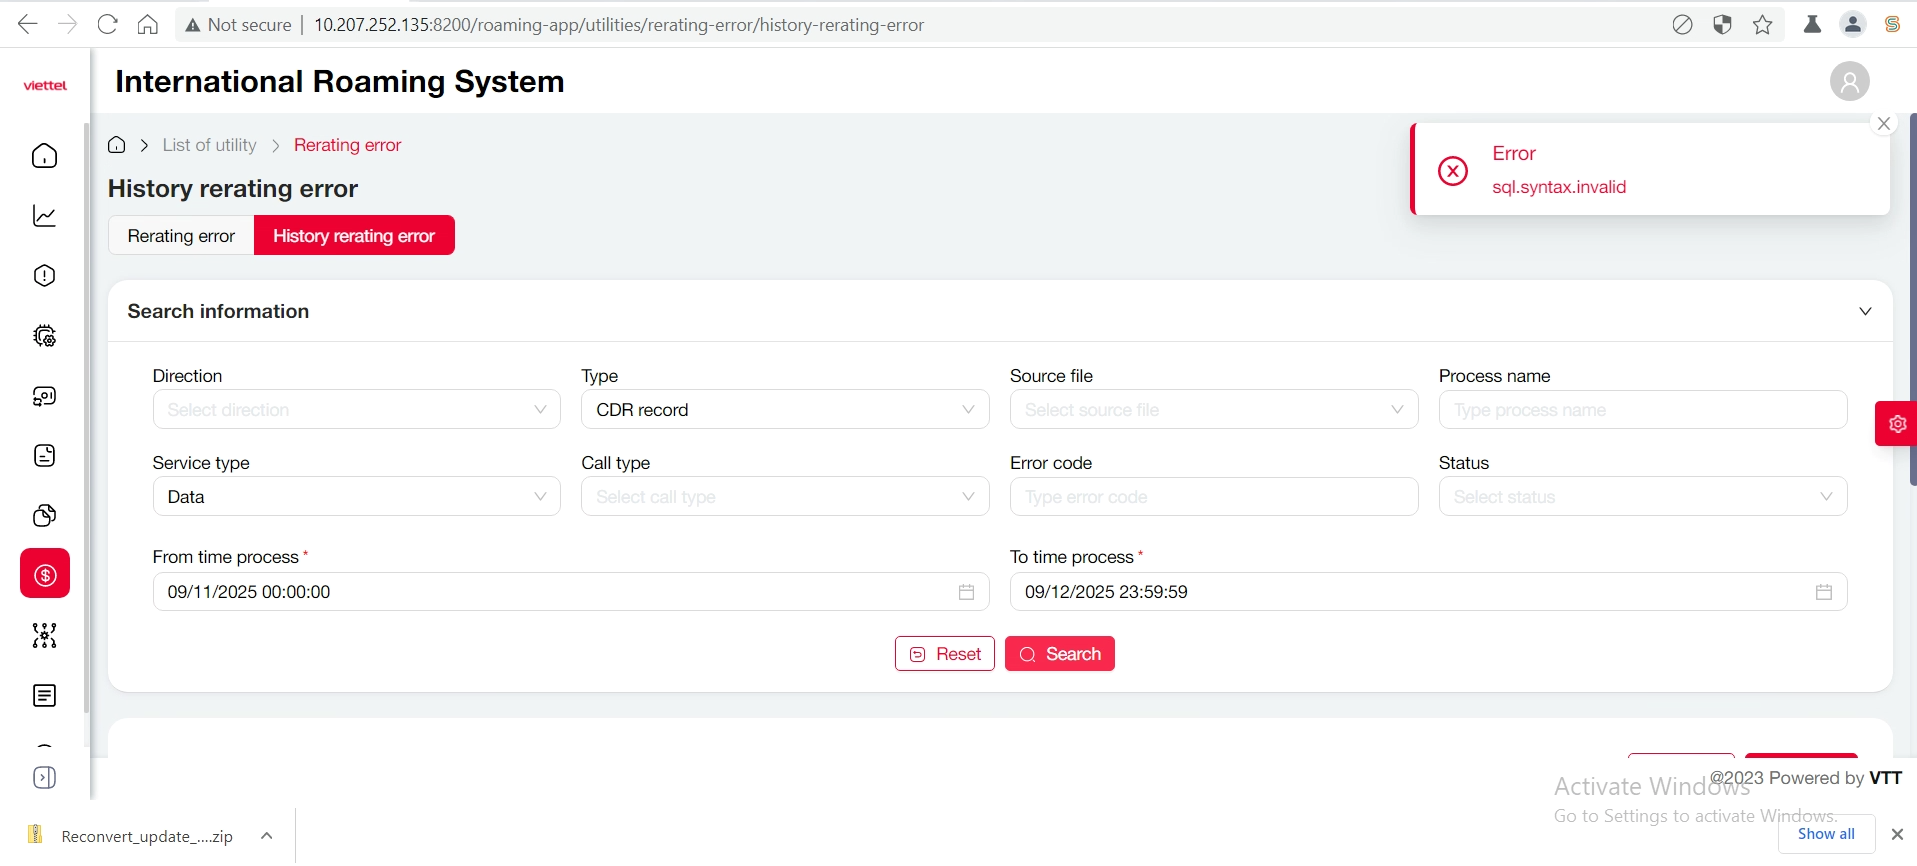Screen dimensions: 1917x866
Task: Open the user avatar icon at top right
Action: (1849, 82)
